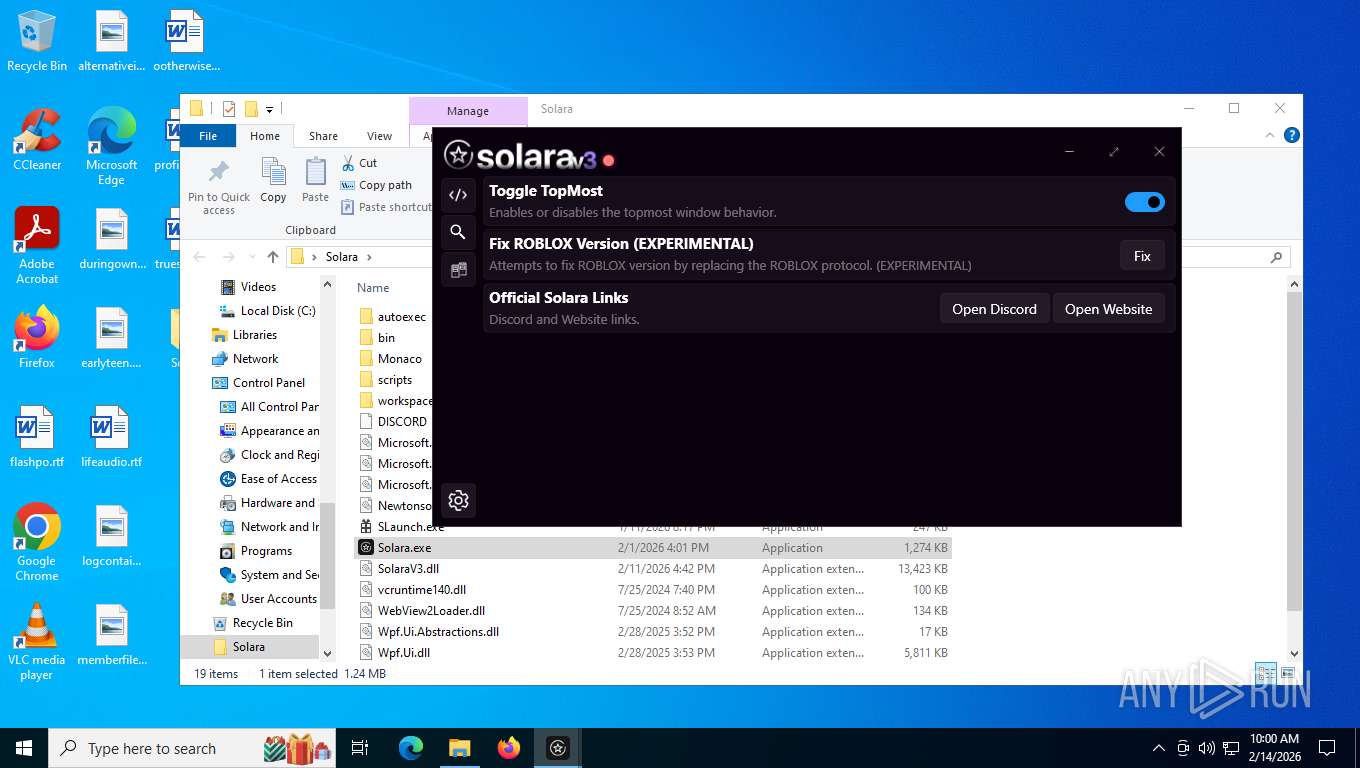
Task: Show hidden system tray icons
Action: pyautogui.click(x=1159, y=748)
